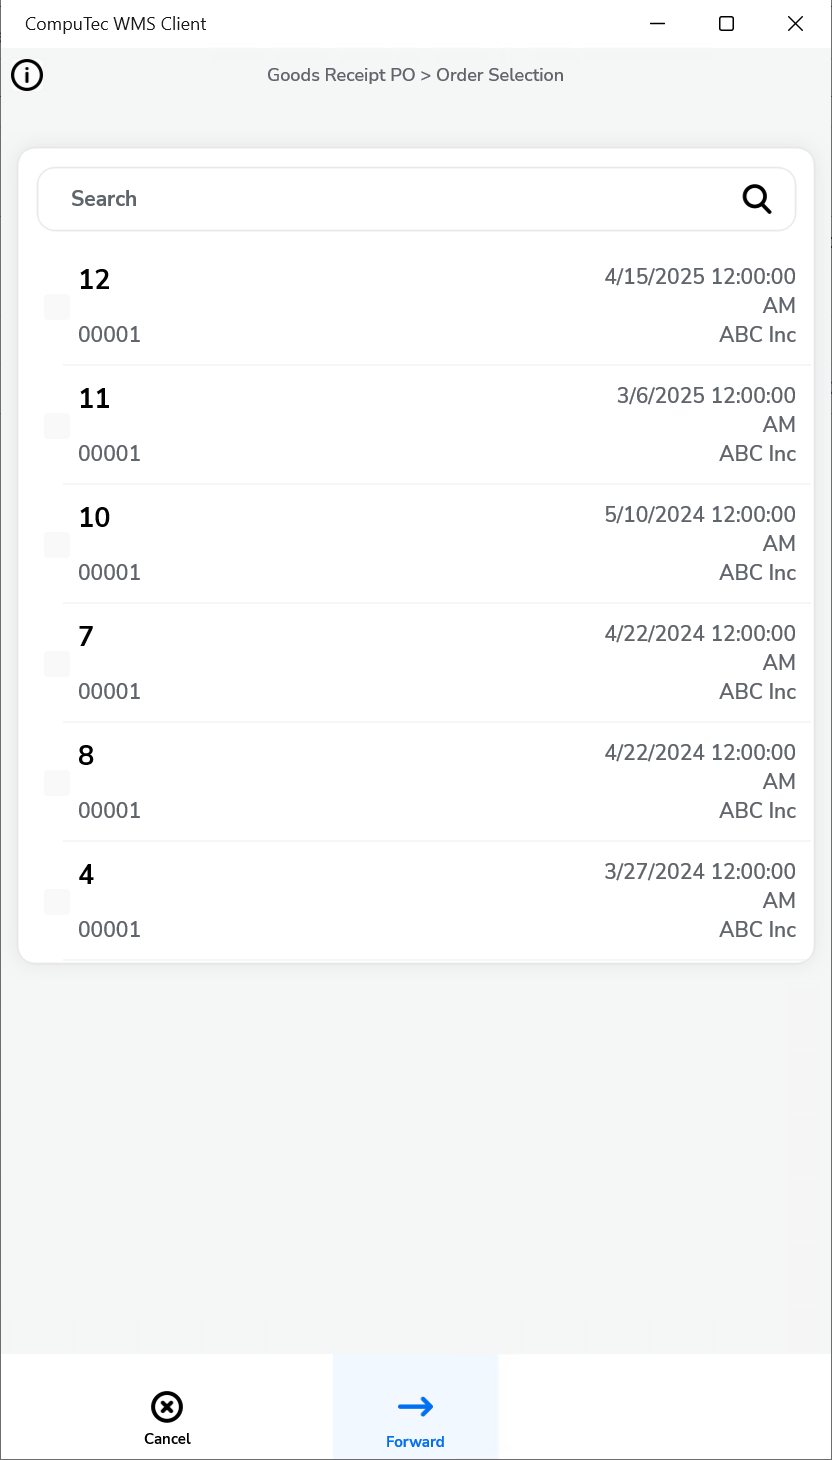Click the Cancel circle-x icon
Screen dimensions: 832x1460
(x=167, y=1407)
